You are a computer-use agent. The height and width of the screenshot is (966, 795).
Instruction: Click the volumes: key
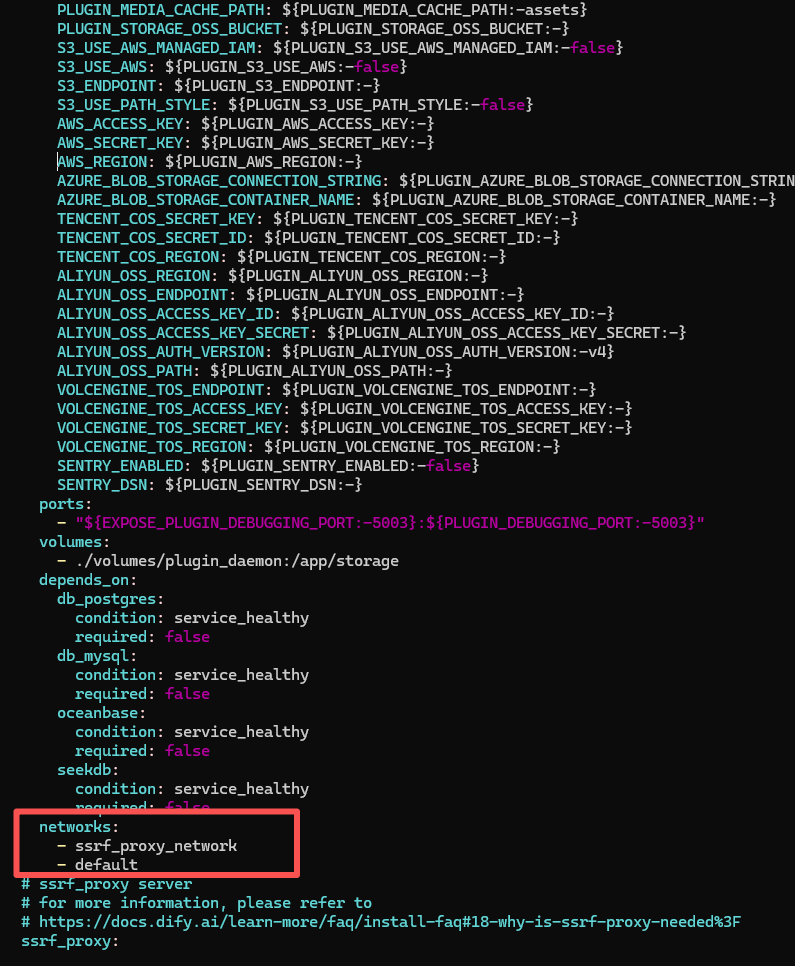[x=74, y=542]
